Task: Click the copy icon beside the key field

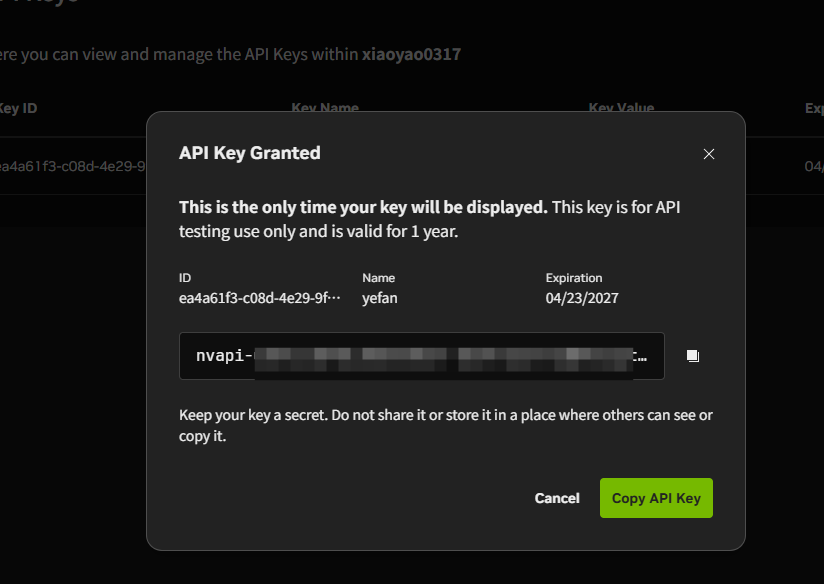Action: [693, 356]
